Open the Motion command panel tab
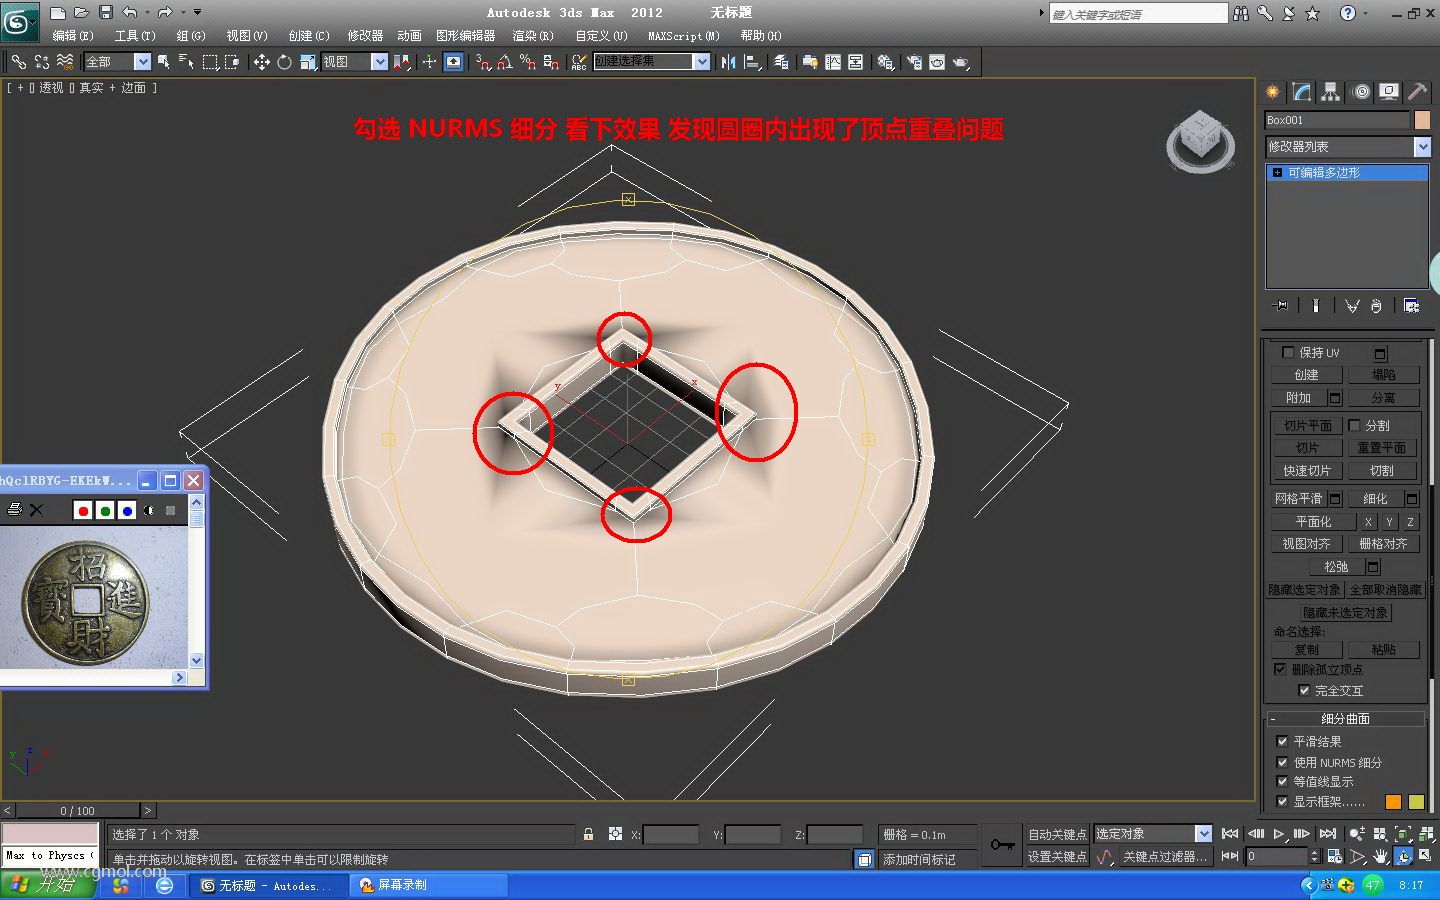The width and height of the screenshot is (1440, 900). click(x=1360, y=92)
